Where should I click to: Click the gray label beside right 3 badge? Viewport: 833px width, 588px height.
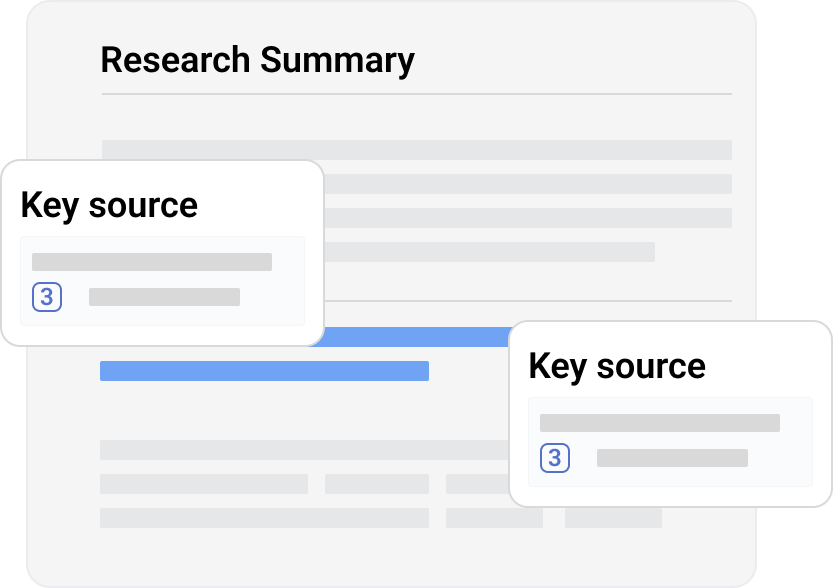click(x=672, y=458)
